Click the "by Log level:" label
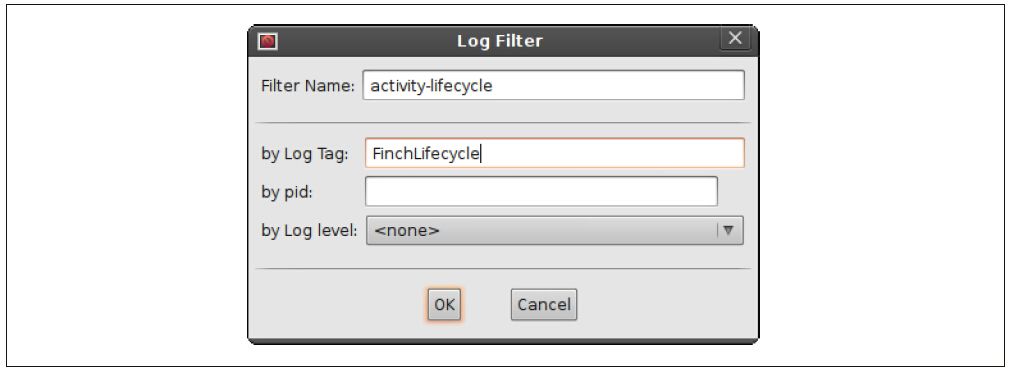This screenshot has height=373, width=1013. tap(309, 230)
